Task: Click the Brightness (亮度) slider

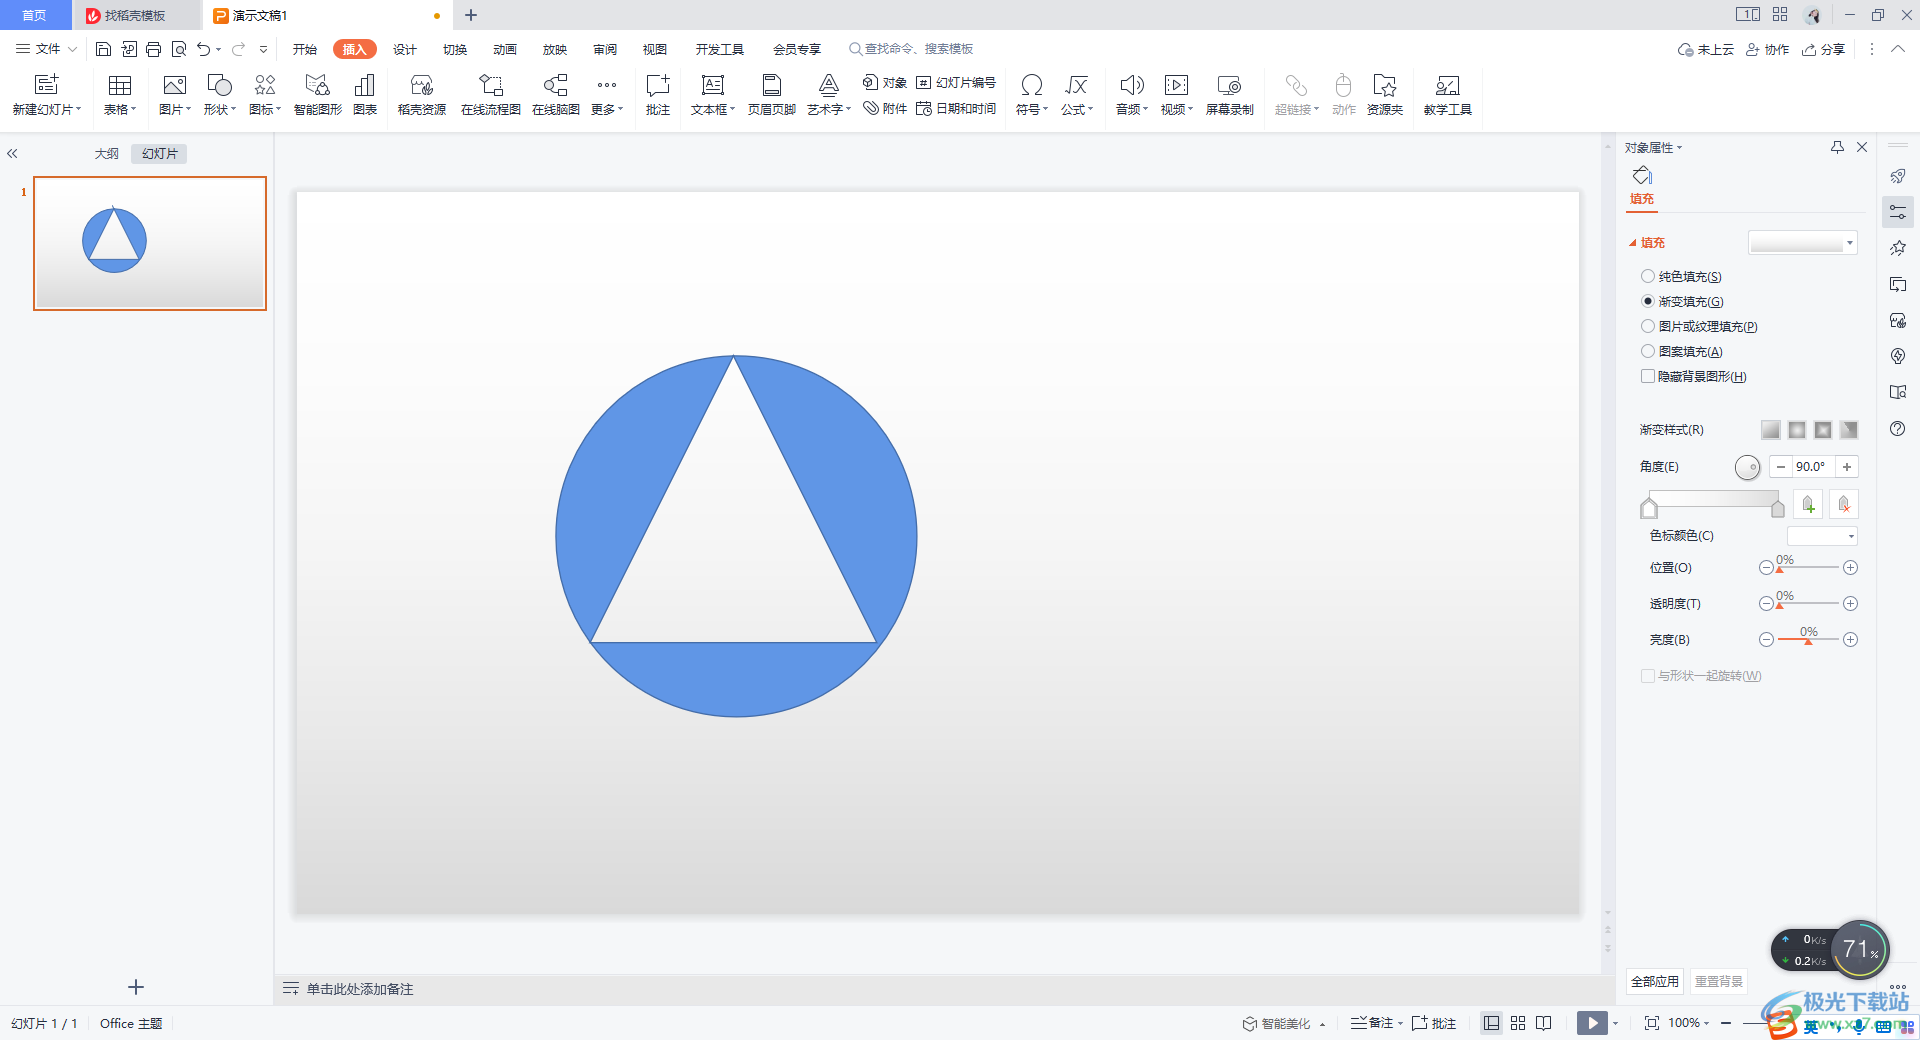Action: (x=1808, y=640)
